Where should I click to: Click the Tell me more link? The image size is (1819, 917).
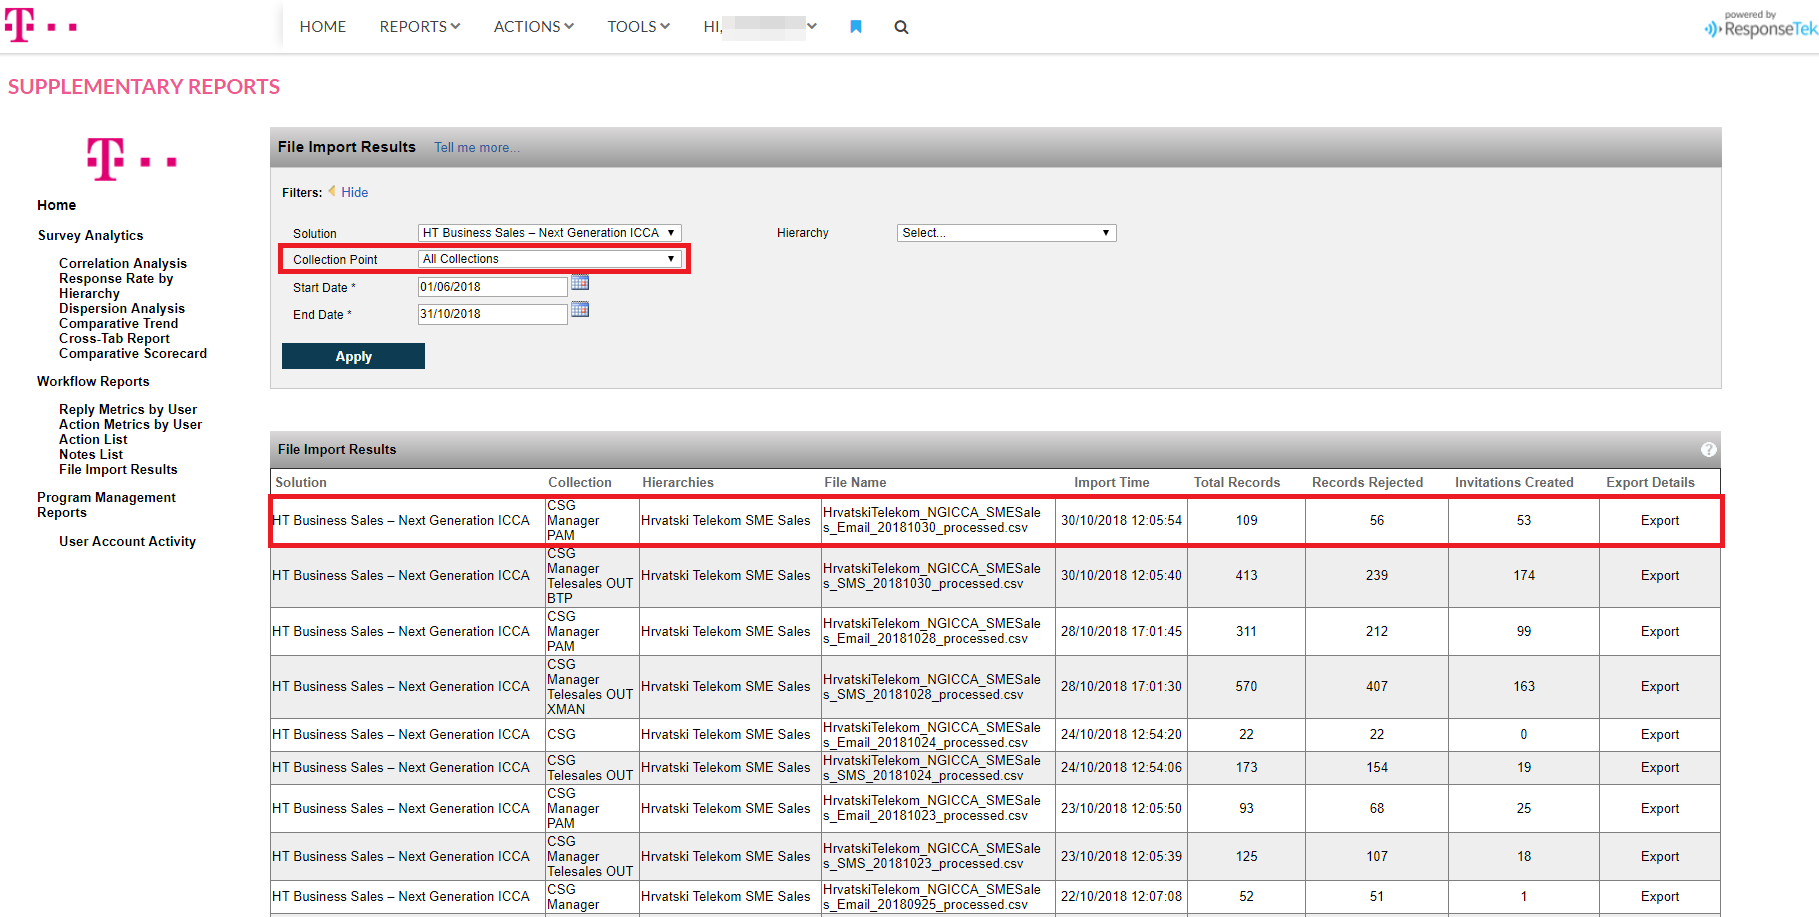[476, 148]
